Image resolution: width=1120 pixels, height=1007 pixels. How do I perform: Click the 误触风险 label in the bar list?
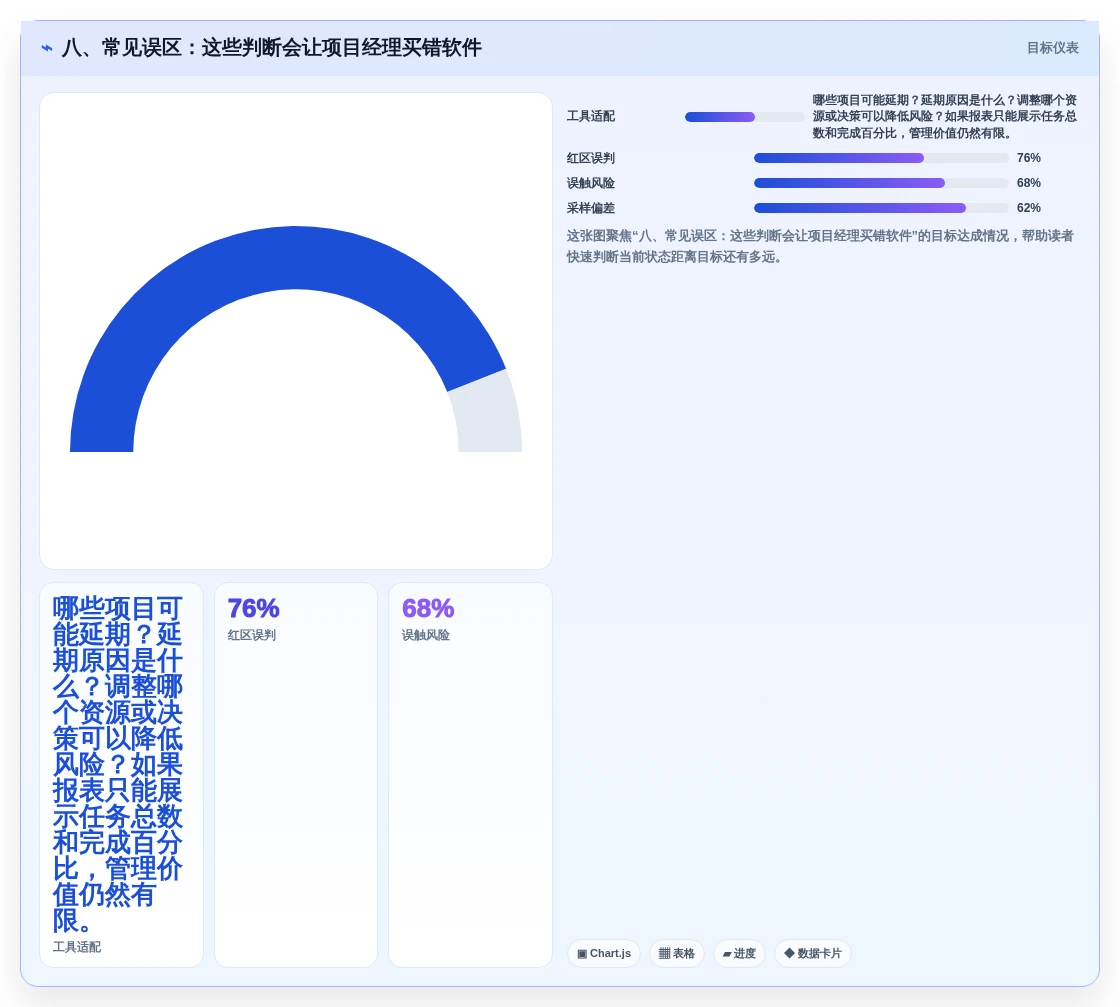click(591, 183)
